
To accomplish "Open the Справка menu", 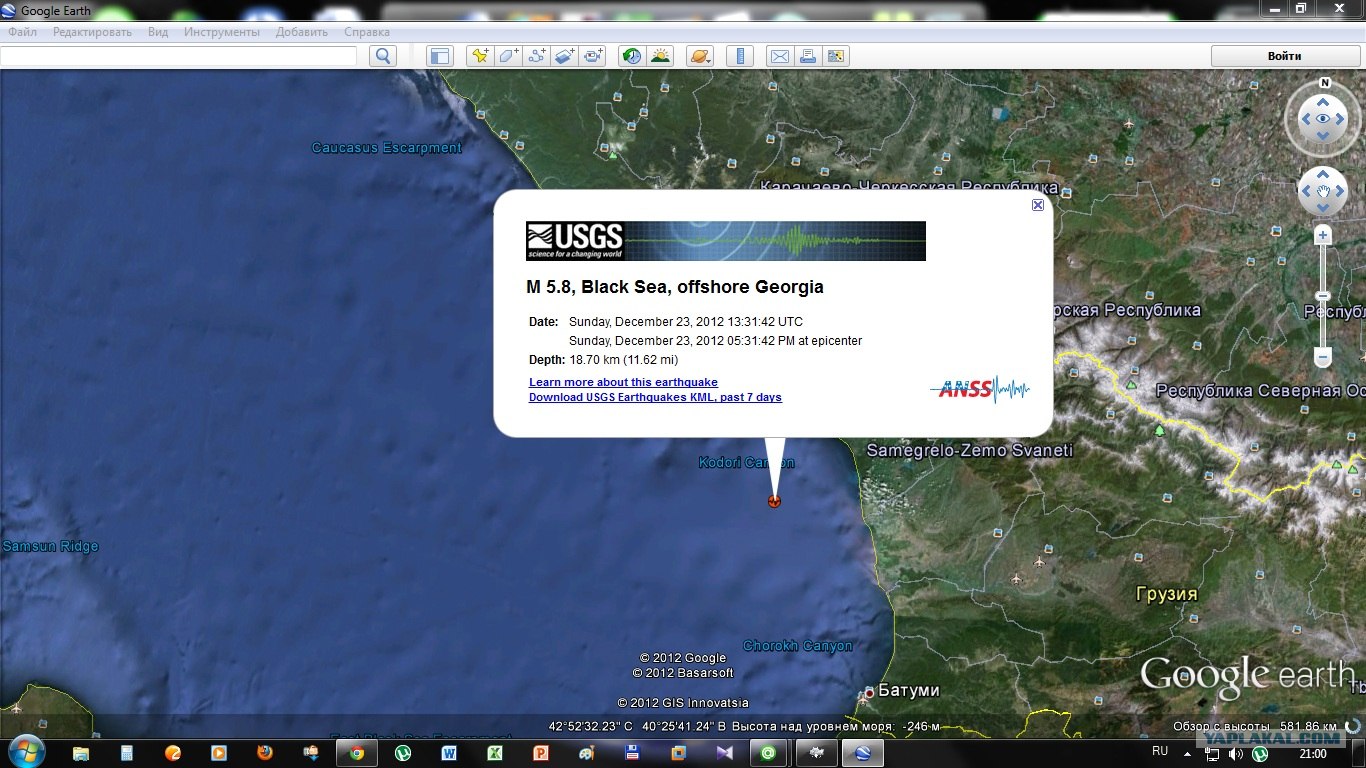I will click(x=367, y=32).
